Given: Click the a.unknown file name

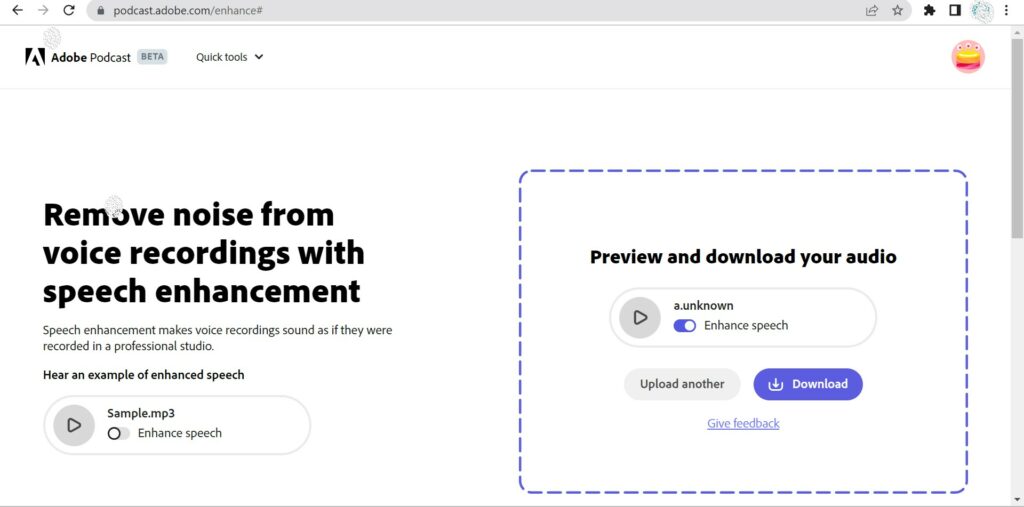Looking at the screenshot, I should point(703,305).
